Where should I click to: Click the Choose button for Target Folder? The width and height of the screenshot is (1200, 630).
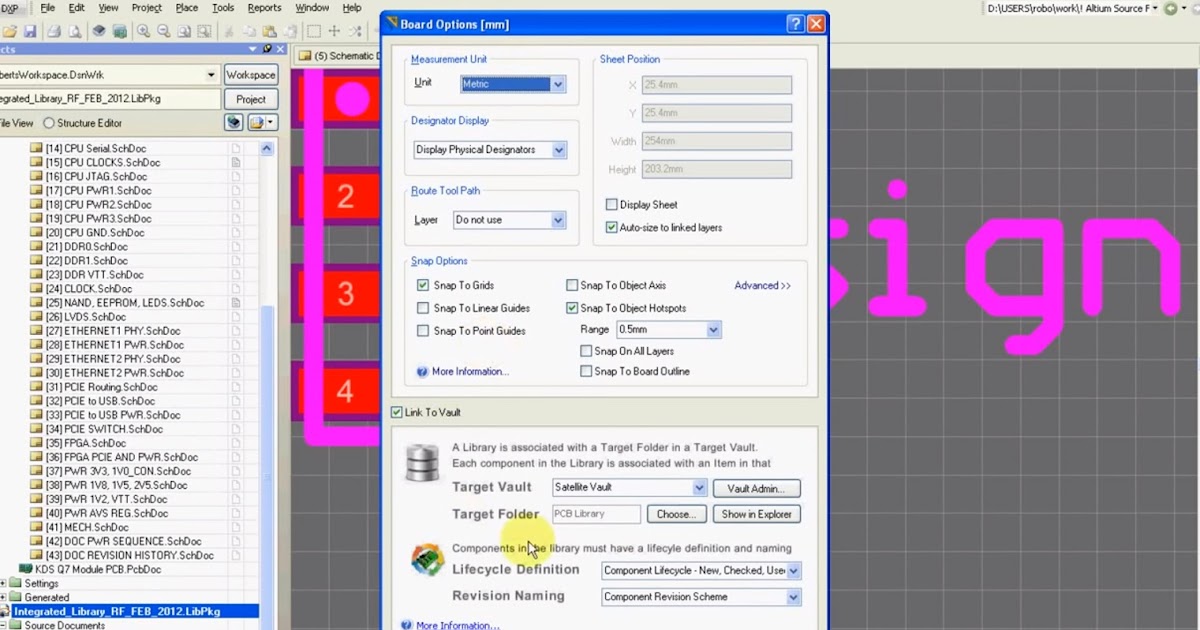click(x=676, y=514)
